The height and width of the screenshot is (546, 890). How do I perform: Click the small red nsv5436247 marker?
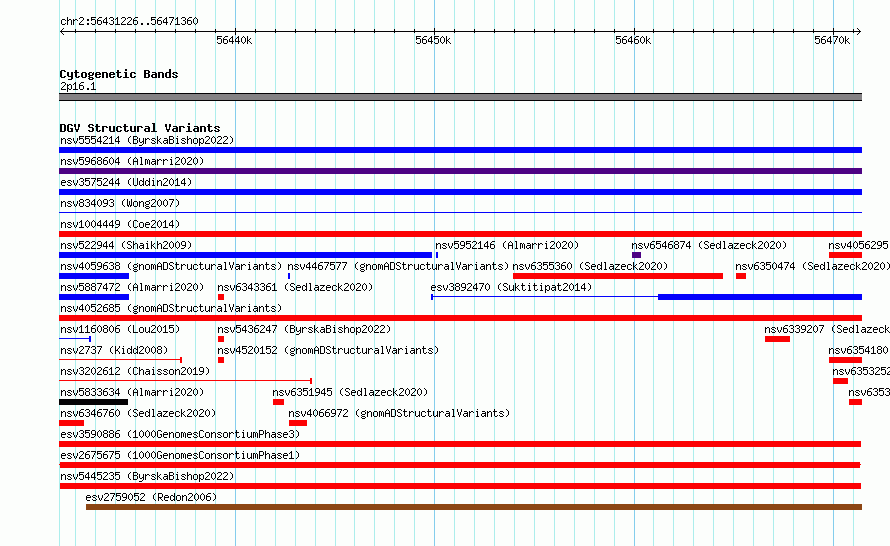[221, 339]
